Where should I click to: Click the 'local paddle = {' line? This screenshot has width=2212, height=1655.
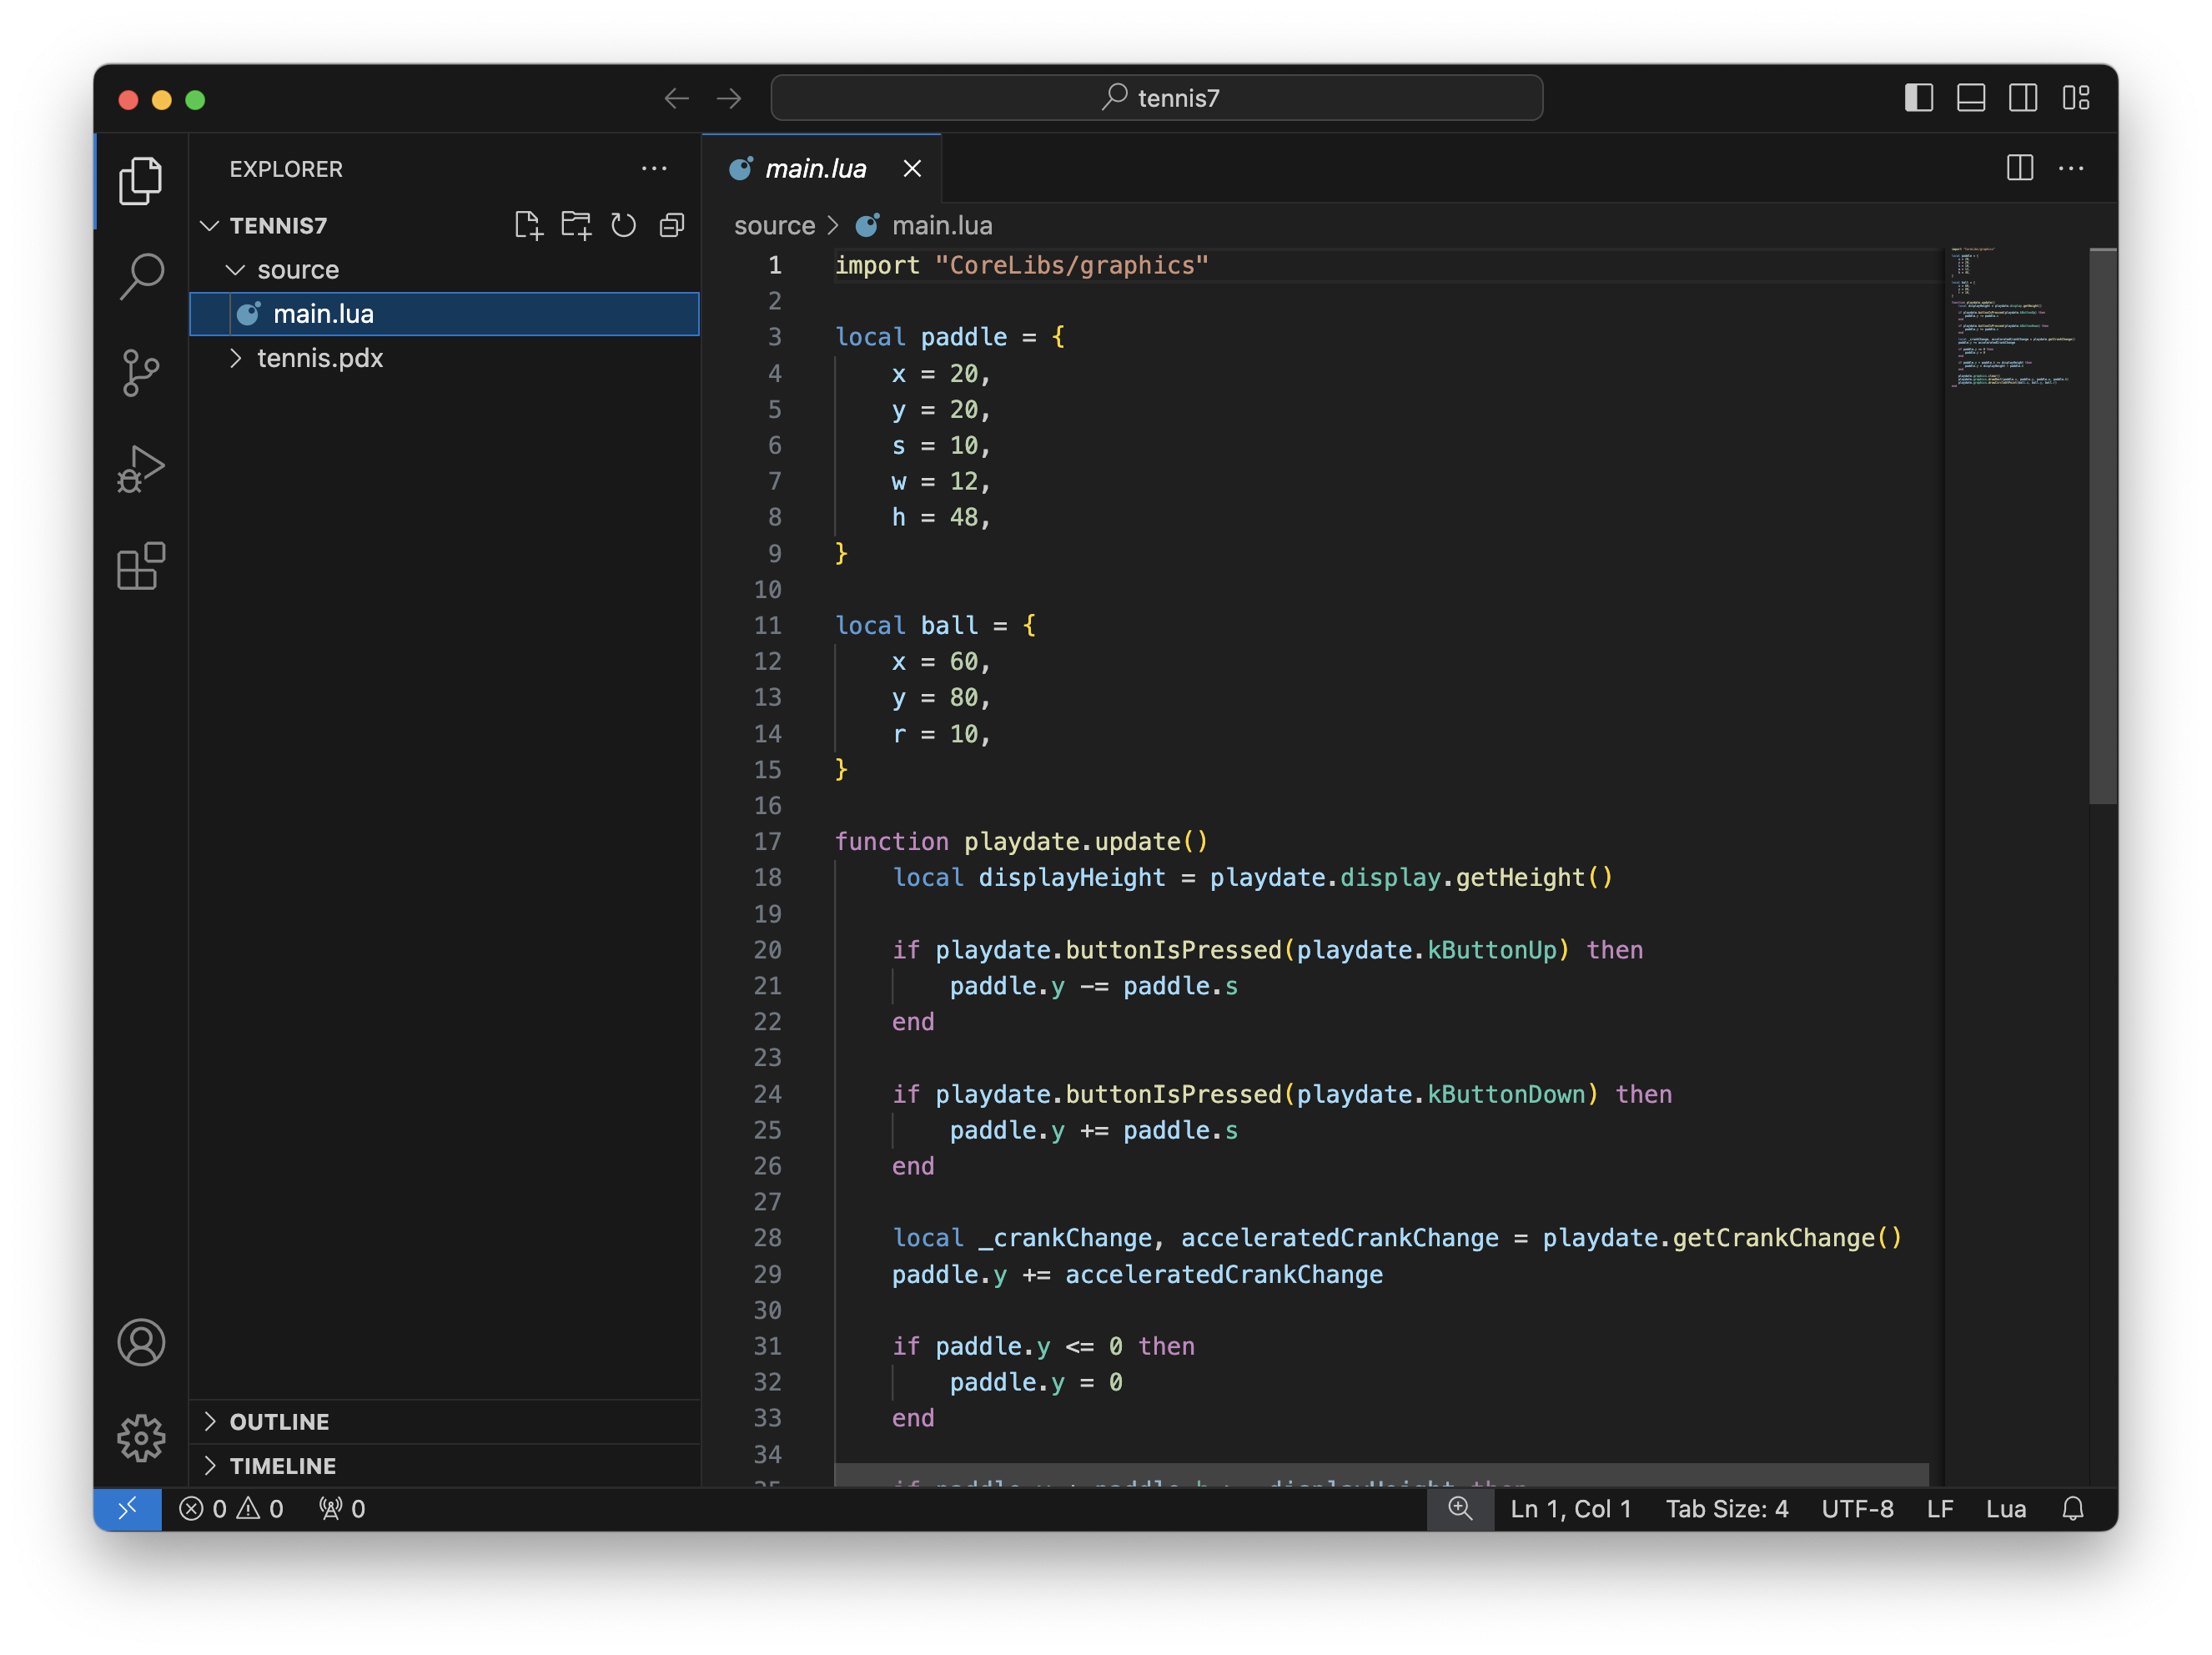[949, 337]
